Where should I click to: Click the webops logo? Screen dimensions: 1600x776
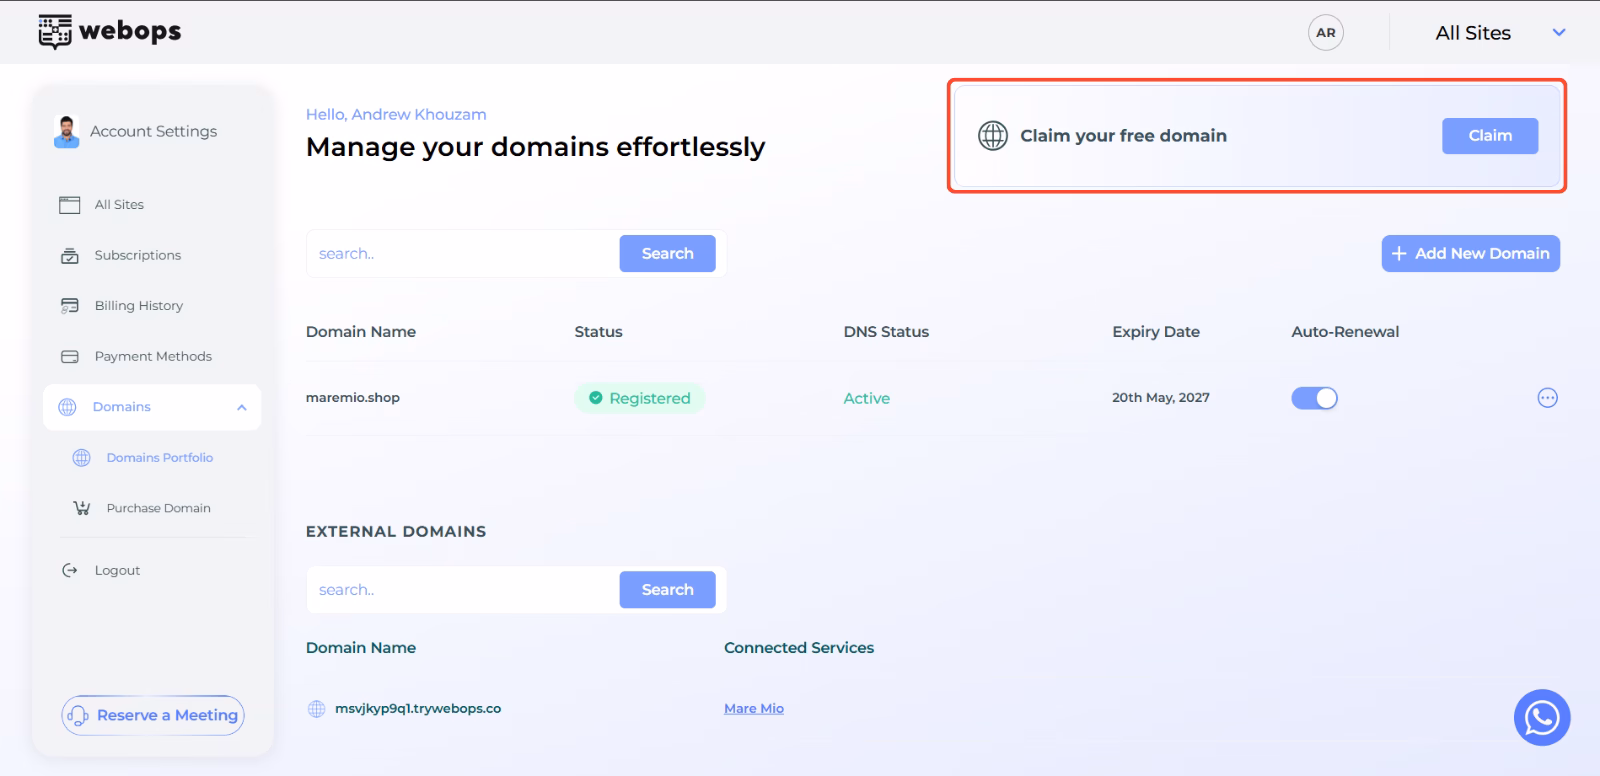110,32
